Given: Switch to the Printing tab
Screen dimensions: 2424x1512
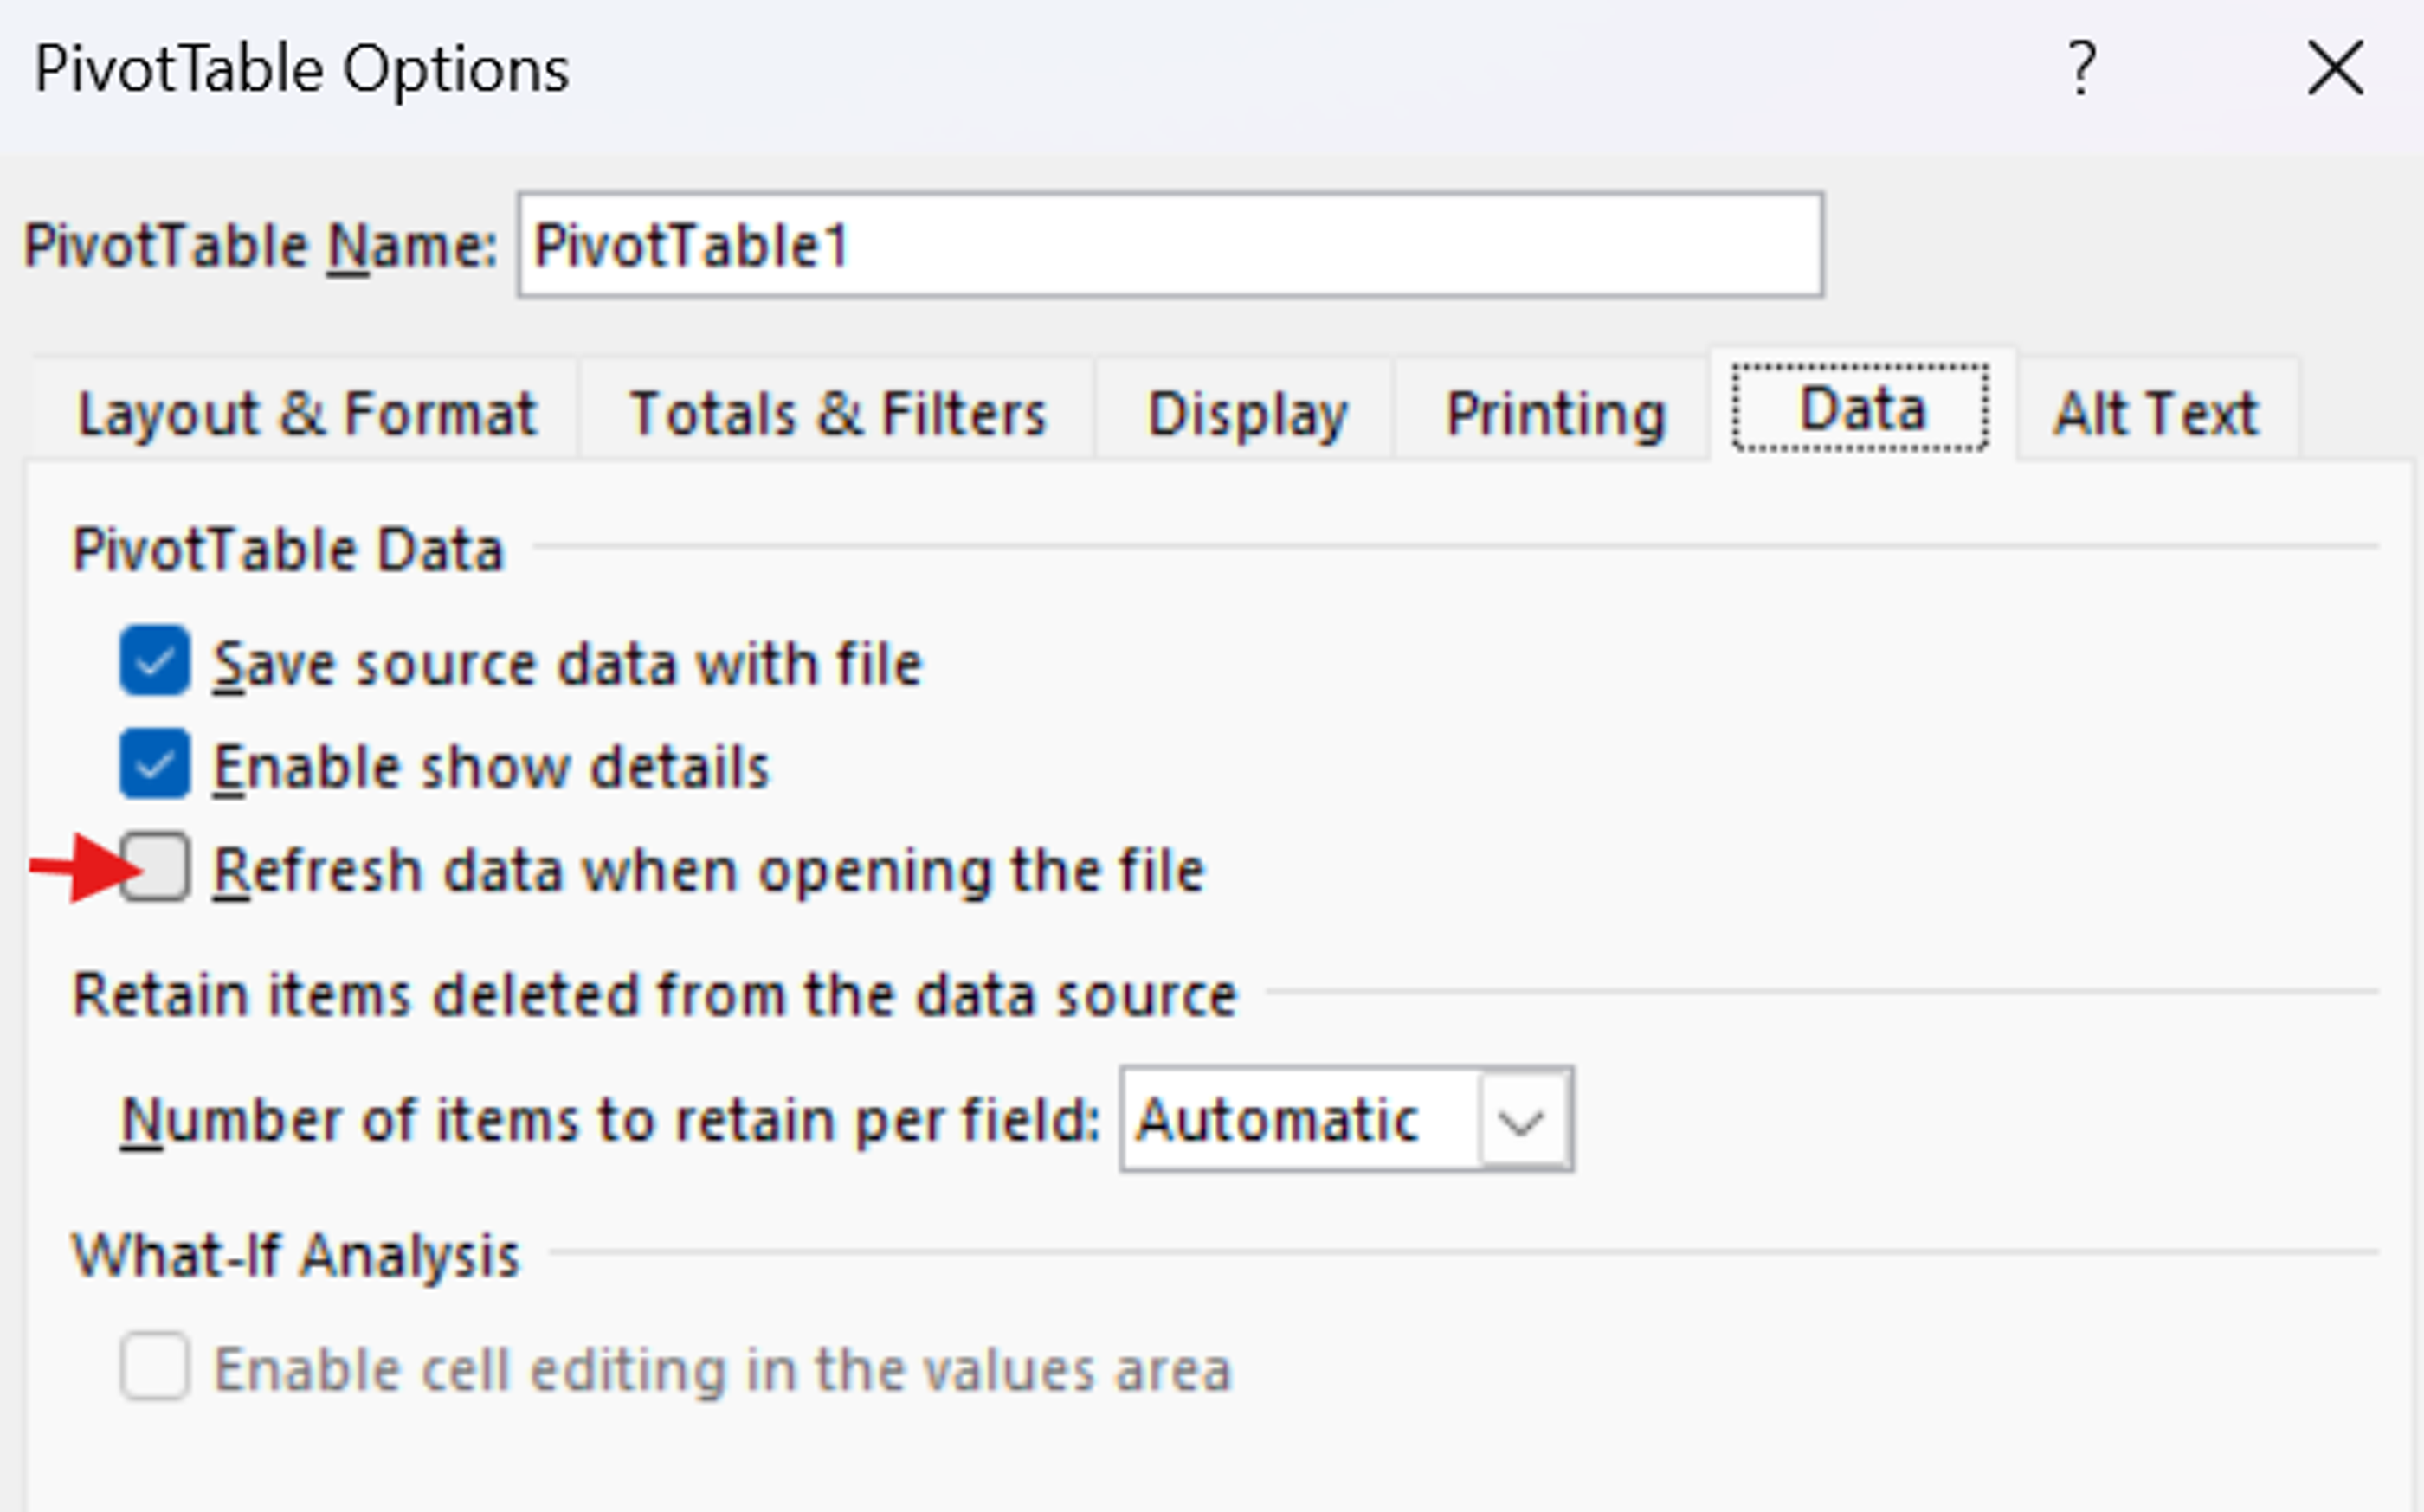Looking at the screenshot, I should [x=1557, y=411].
